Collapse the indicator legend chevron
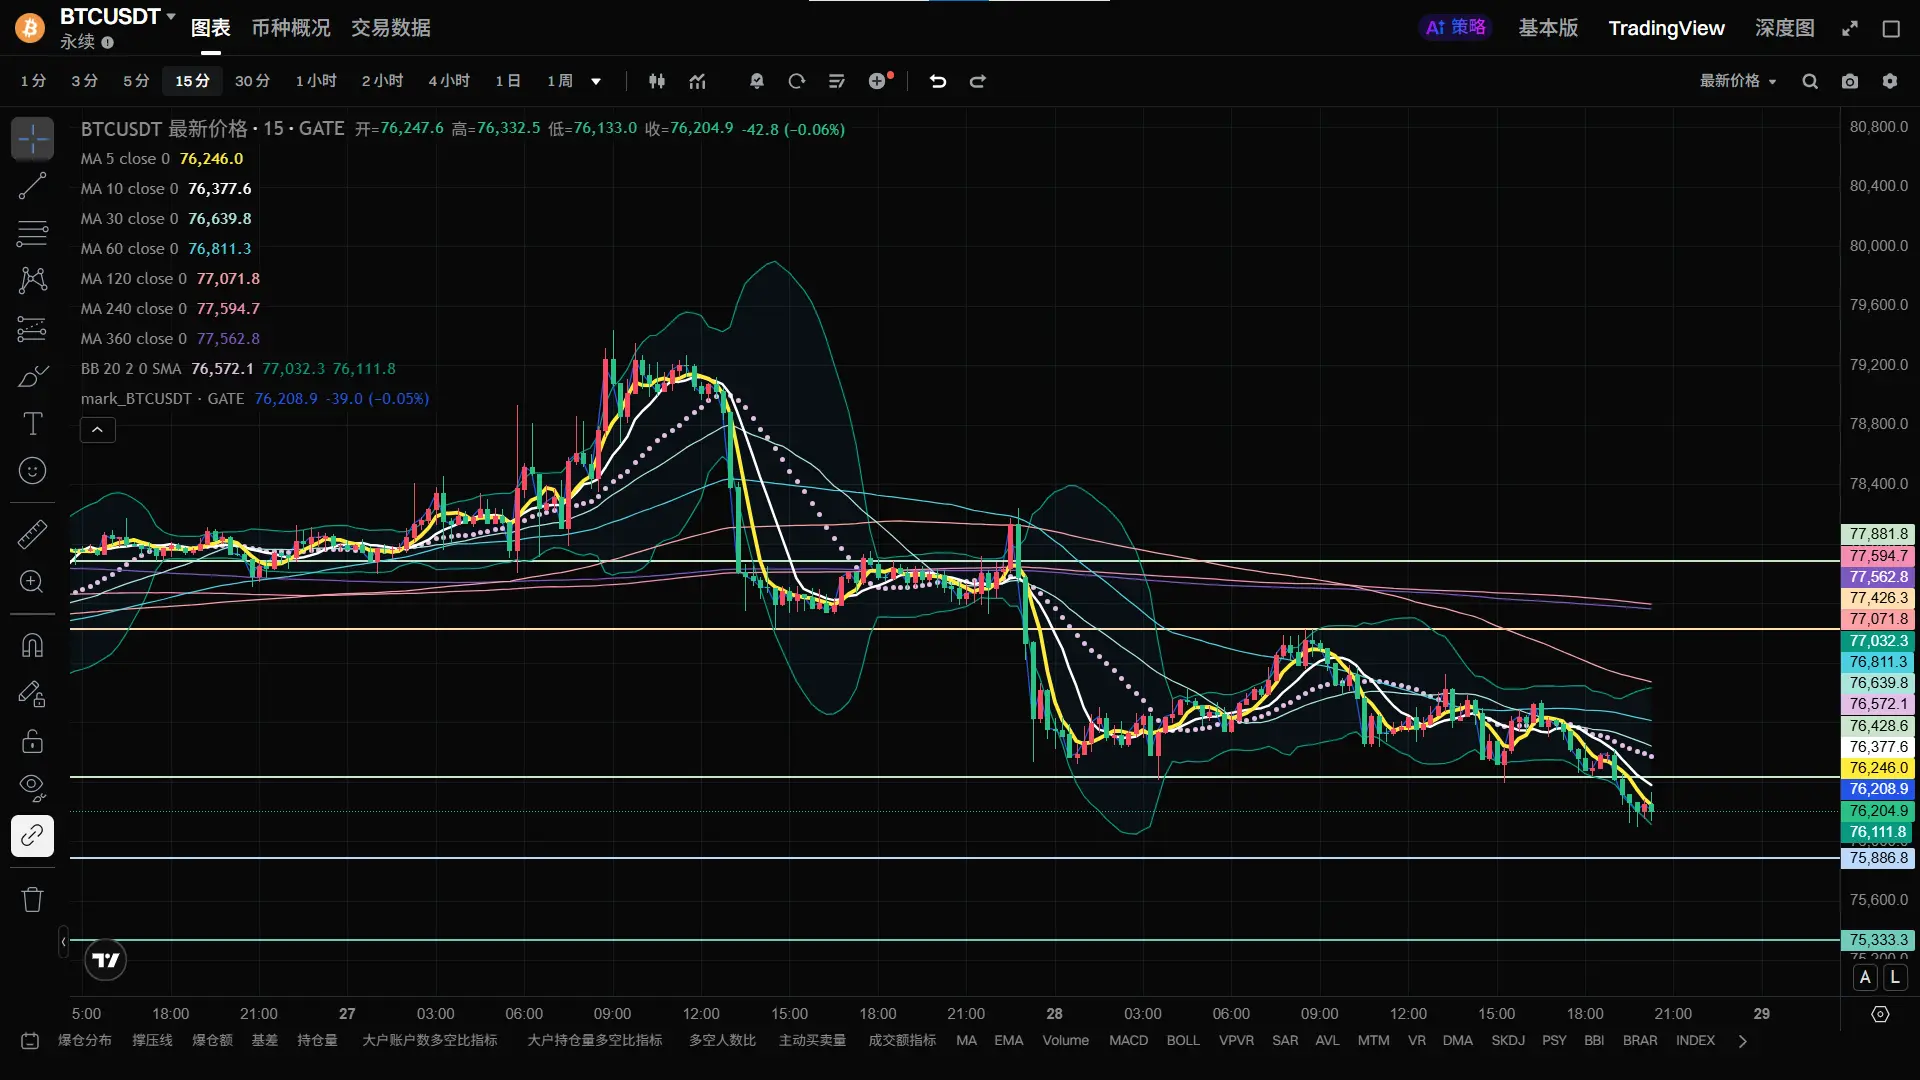The image size is (1920, 1080). pos(97,430)
